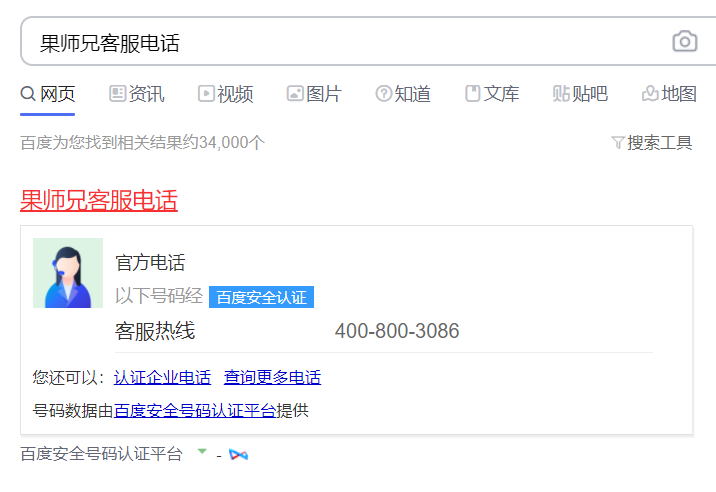Click the 百度安全认证 blue badge
Image resolution: width=716 pixels, height=492 pixels.
click(x=261, y=297)
